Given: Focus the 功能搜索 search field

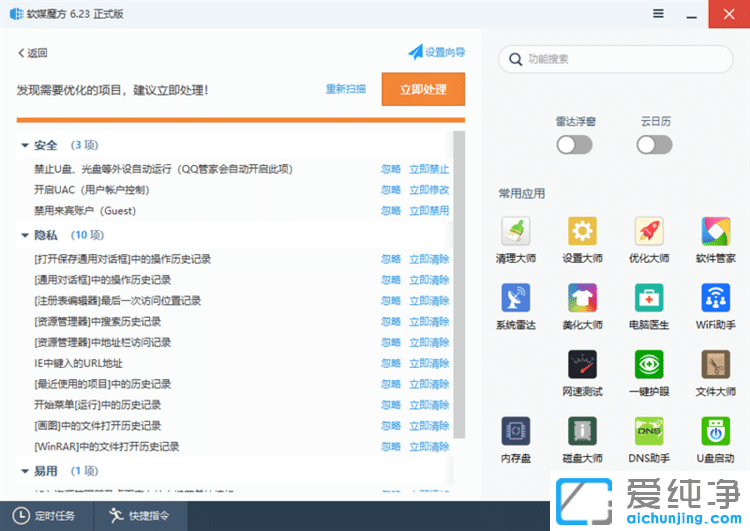Looking at the screenshot, I should 616,59.
